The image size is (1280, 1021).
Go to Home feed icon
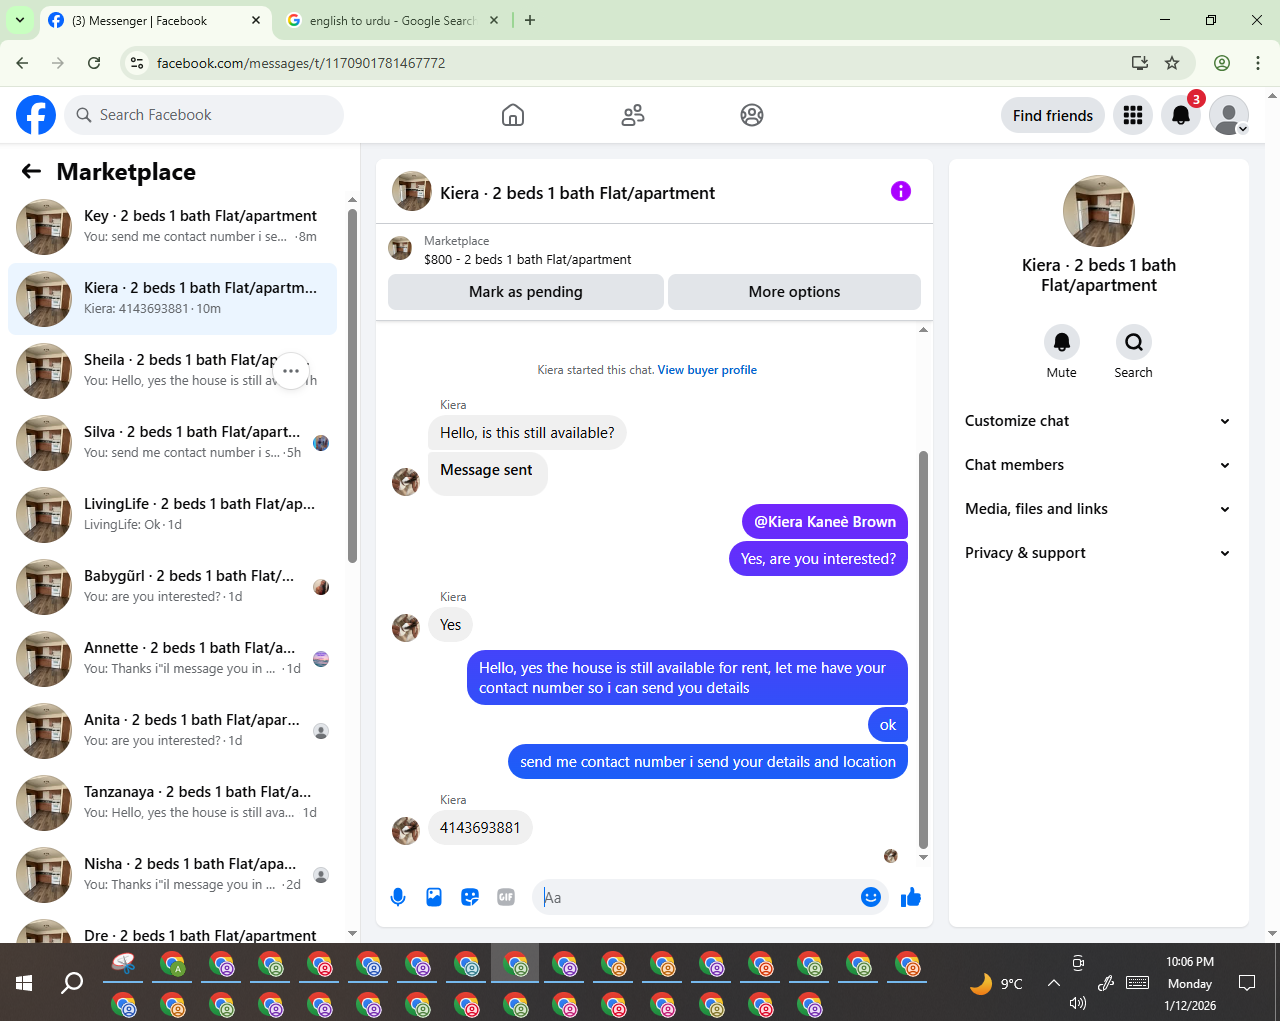pos(513,115)
